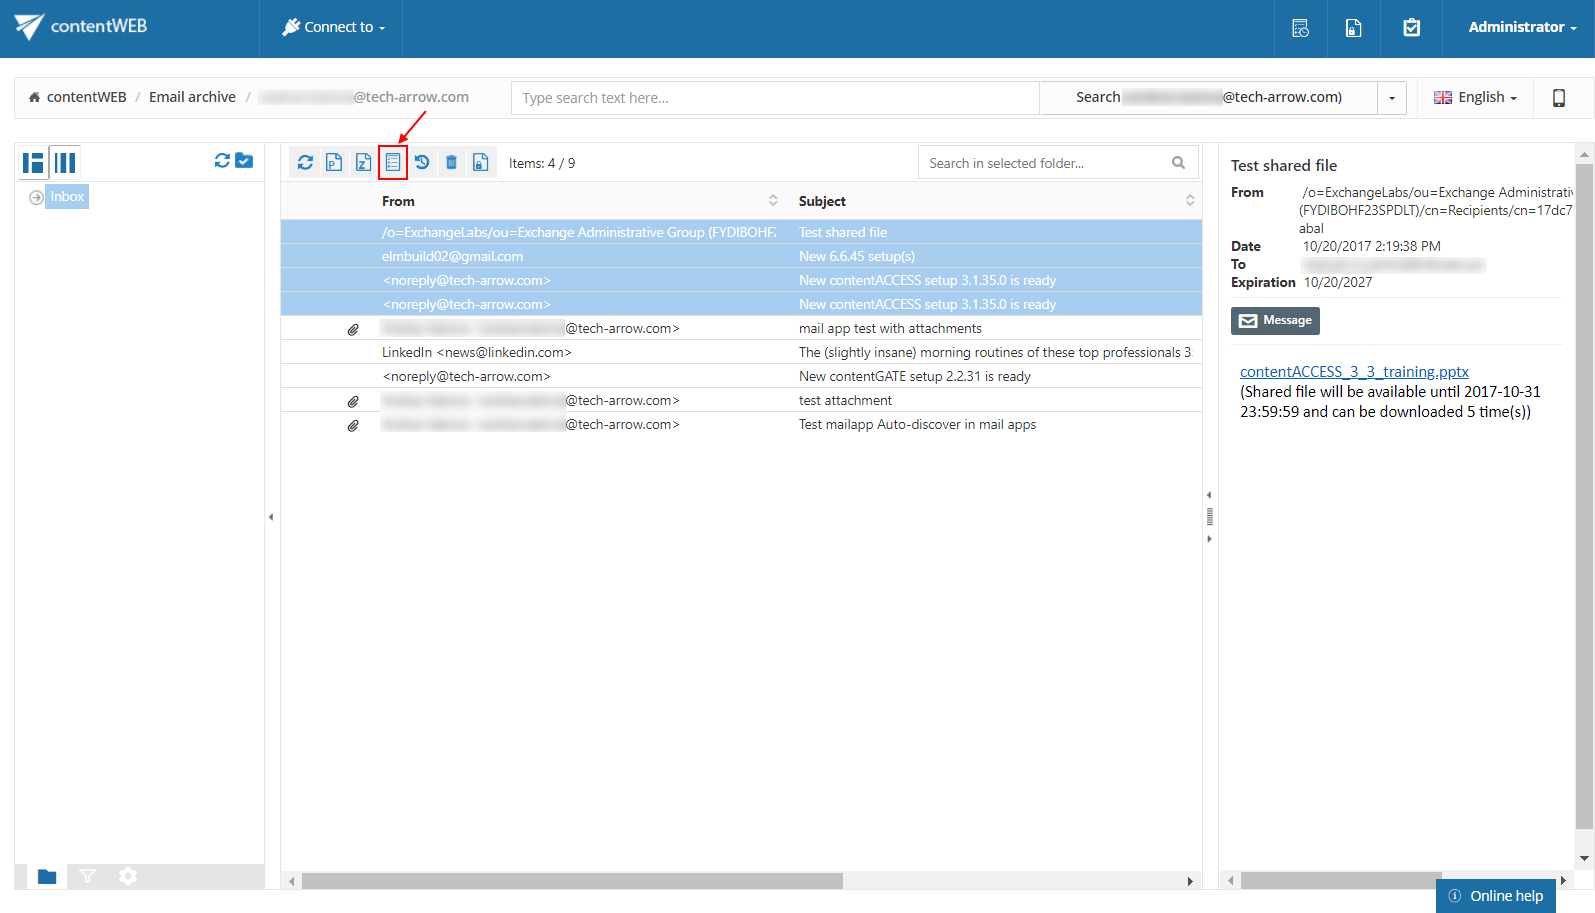Select the Inbox folder

click(x=67, y=197)
